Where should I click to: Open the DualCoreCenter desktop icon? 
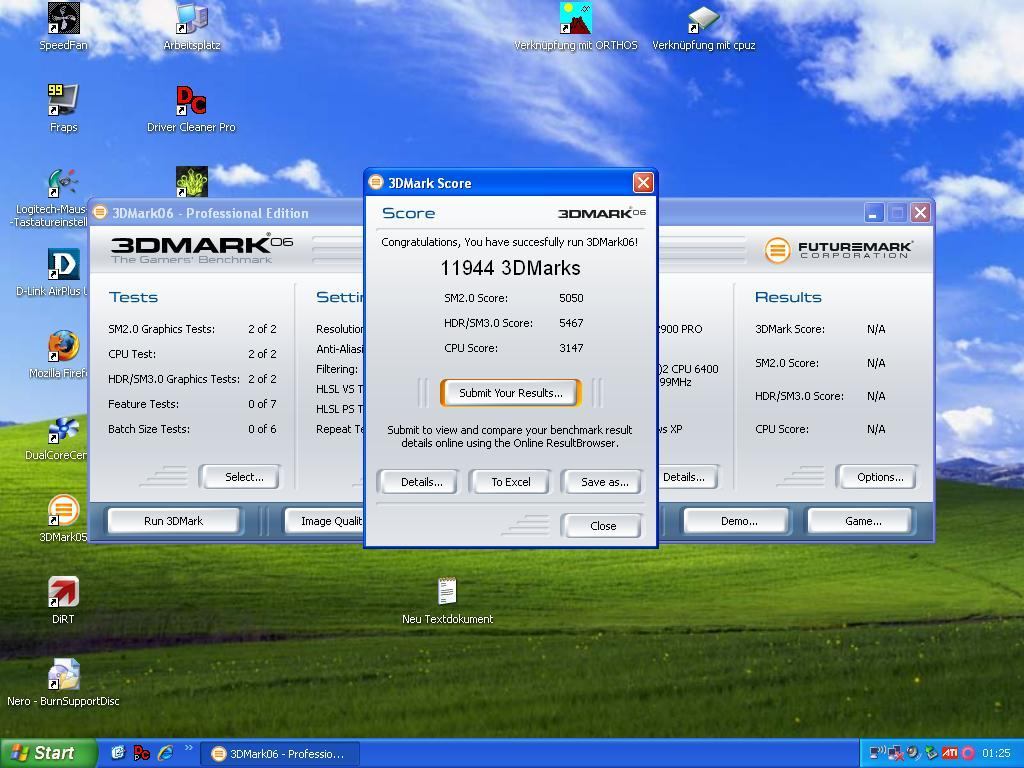coord(63,436)
